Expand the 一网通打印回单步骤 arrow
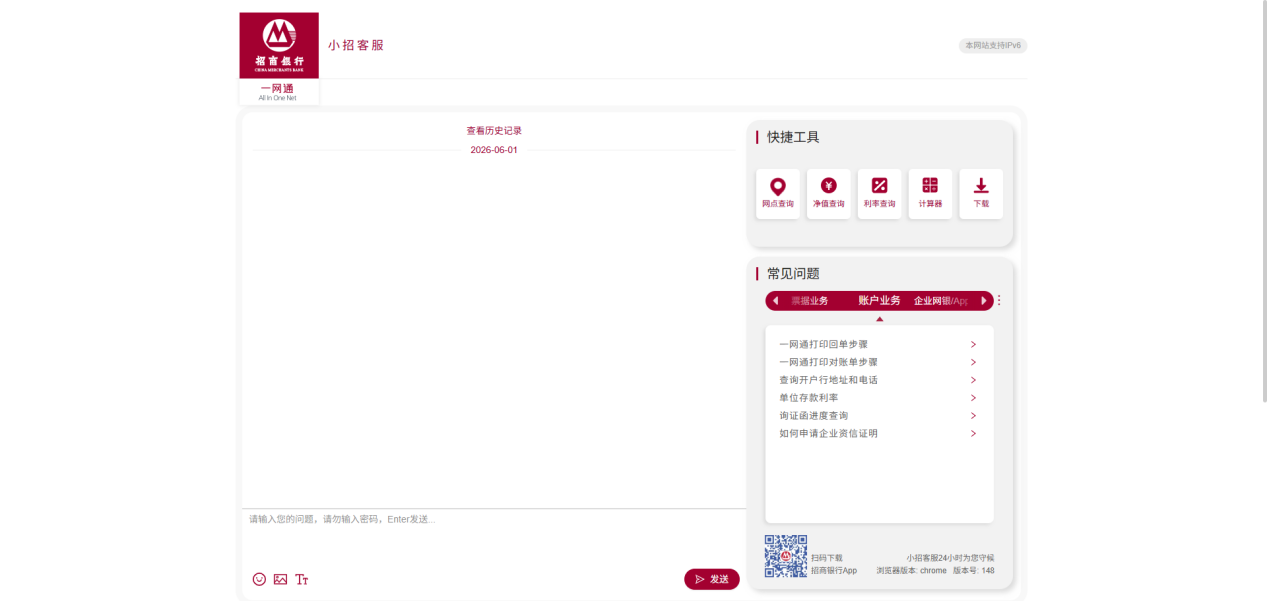Image resolution: width=1267 pixels, height=601 pixels. [973, 344]
